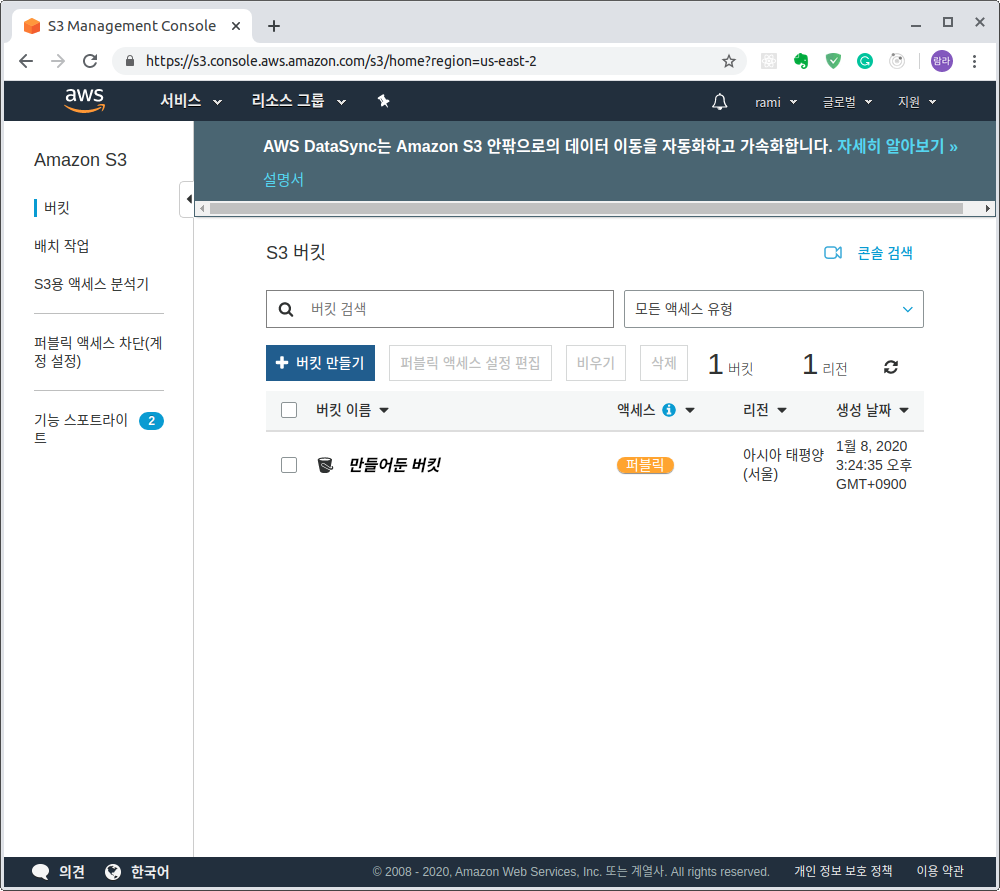Open the grey circular extension icon

pos(897,61)
